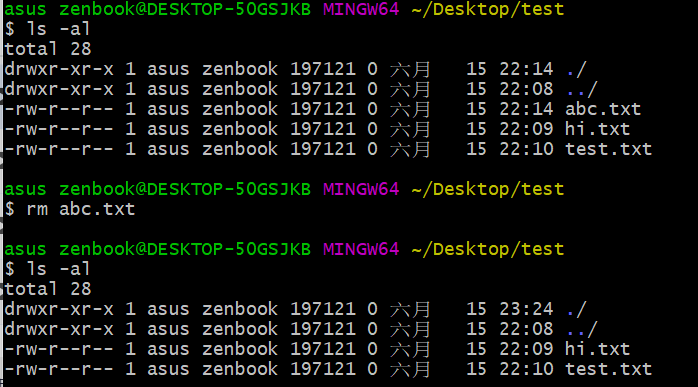Click hi.txt in the second listing
Viewport: 698px width, 387px height.
tap(597, 349)
